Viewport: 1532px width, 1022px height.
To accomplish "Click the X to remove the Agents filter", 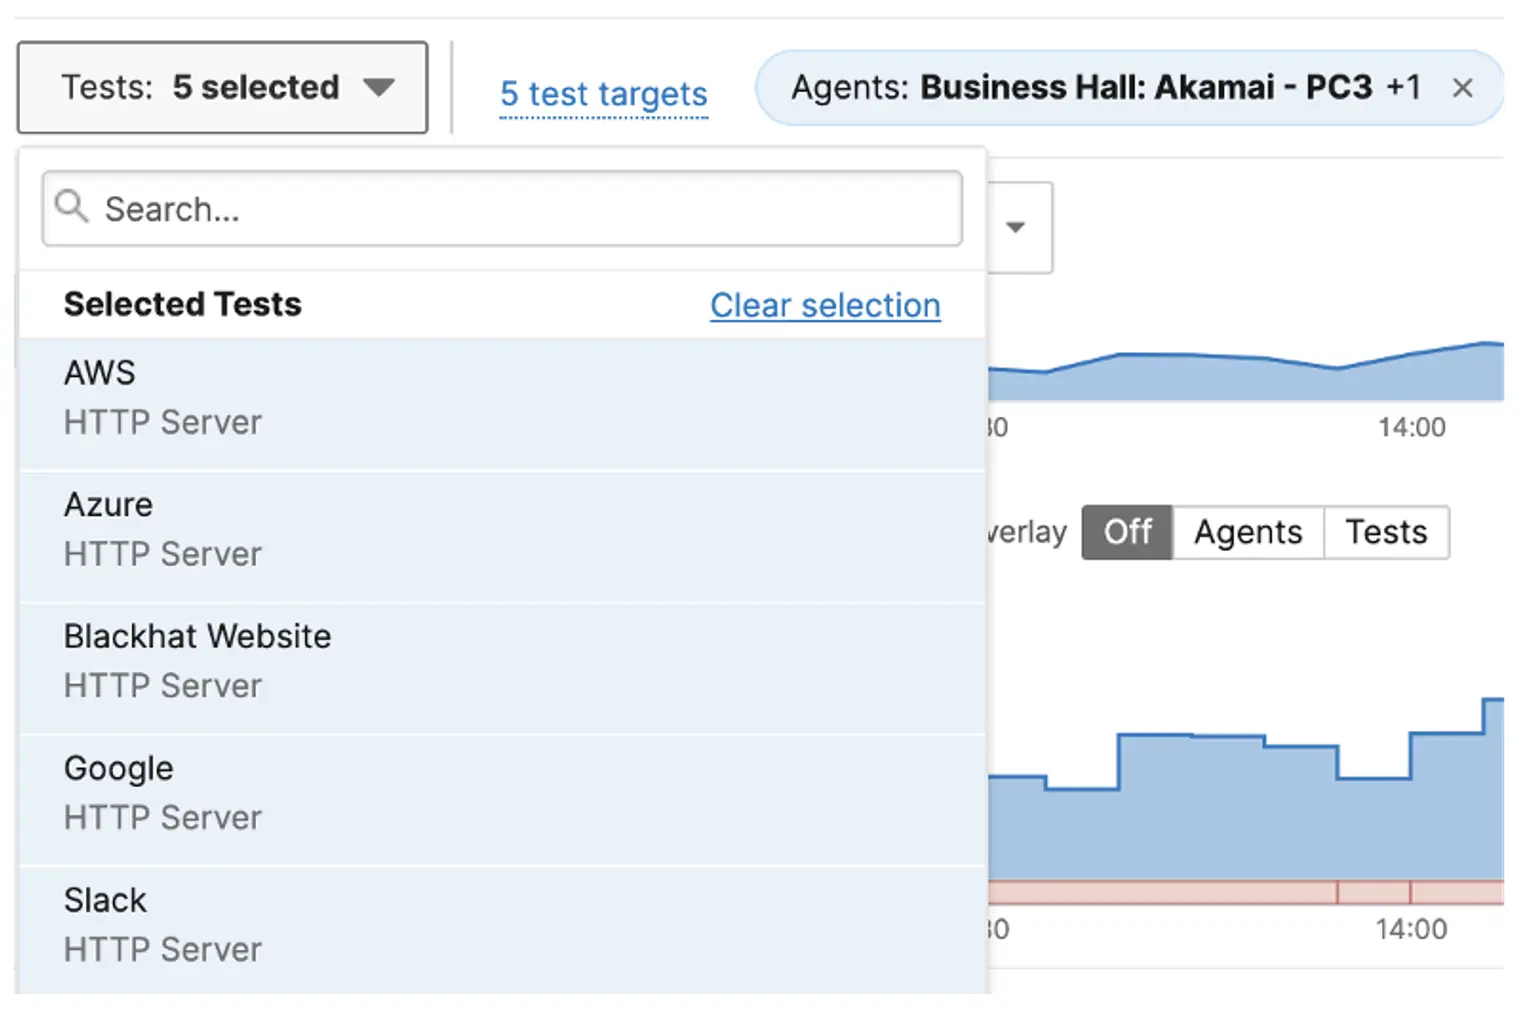I will point(1463,88).
